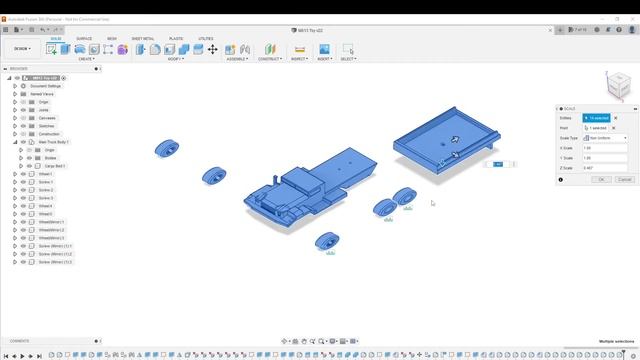The width and height of the screenshot is (640, 360).
Task: Toggle visibility of Screw:2 component
Action: (23, 190)
